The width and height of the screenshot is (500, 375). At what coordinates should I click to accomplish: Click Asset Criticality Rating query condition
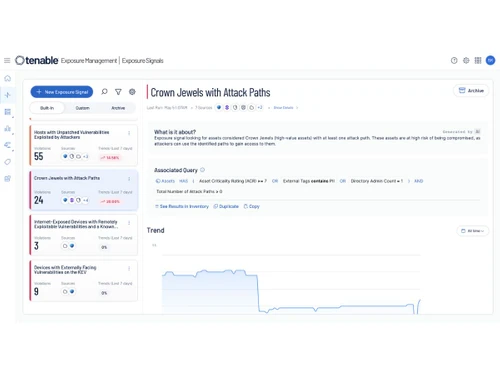coord(233,181)
